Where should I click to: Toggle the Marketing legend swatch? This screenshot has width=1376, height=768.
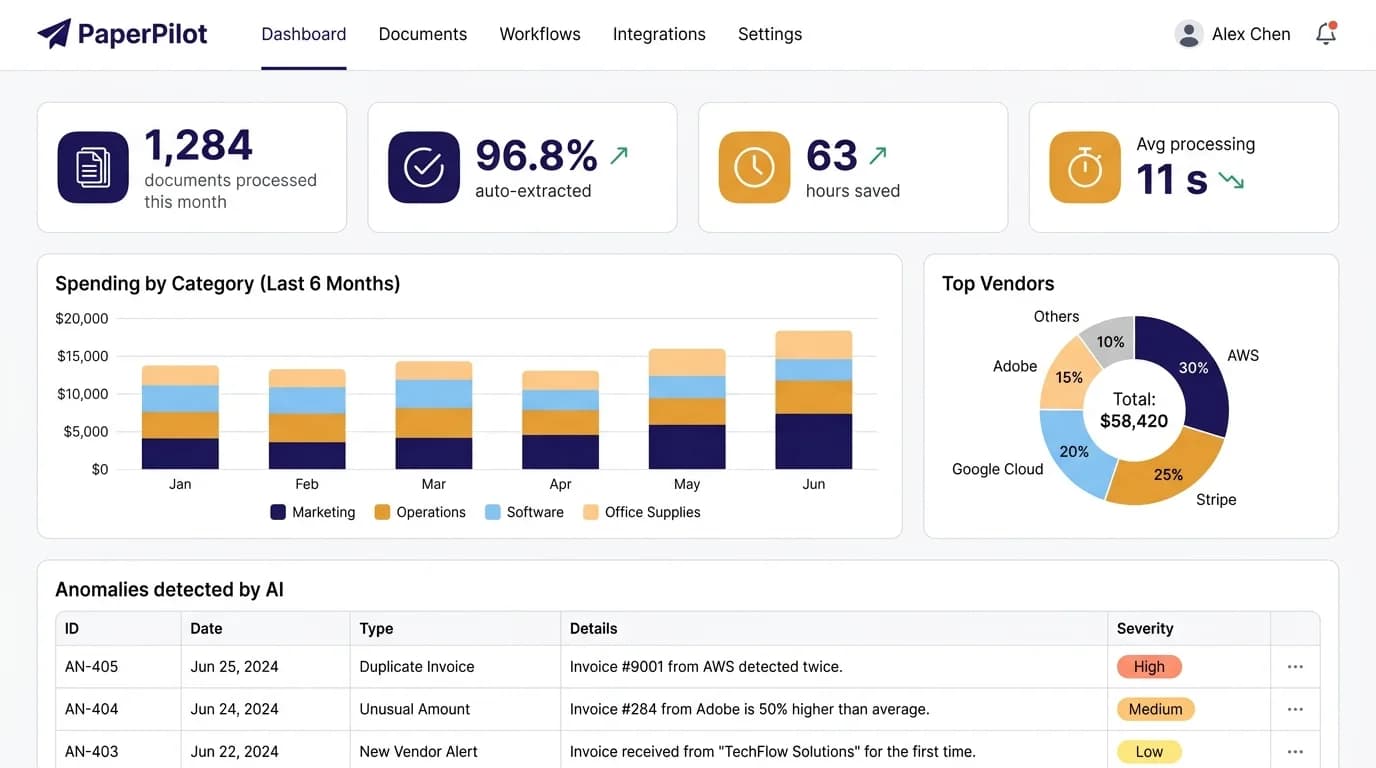[x=278, y=512]
